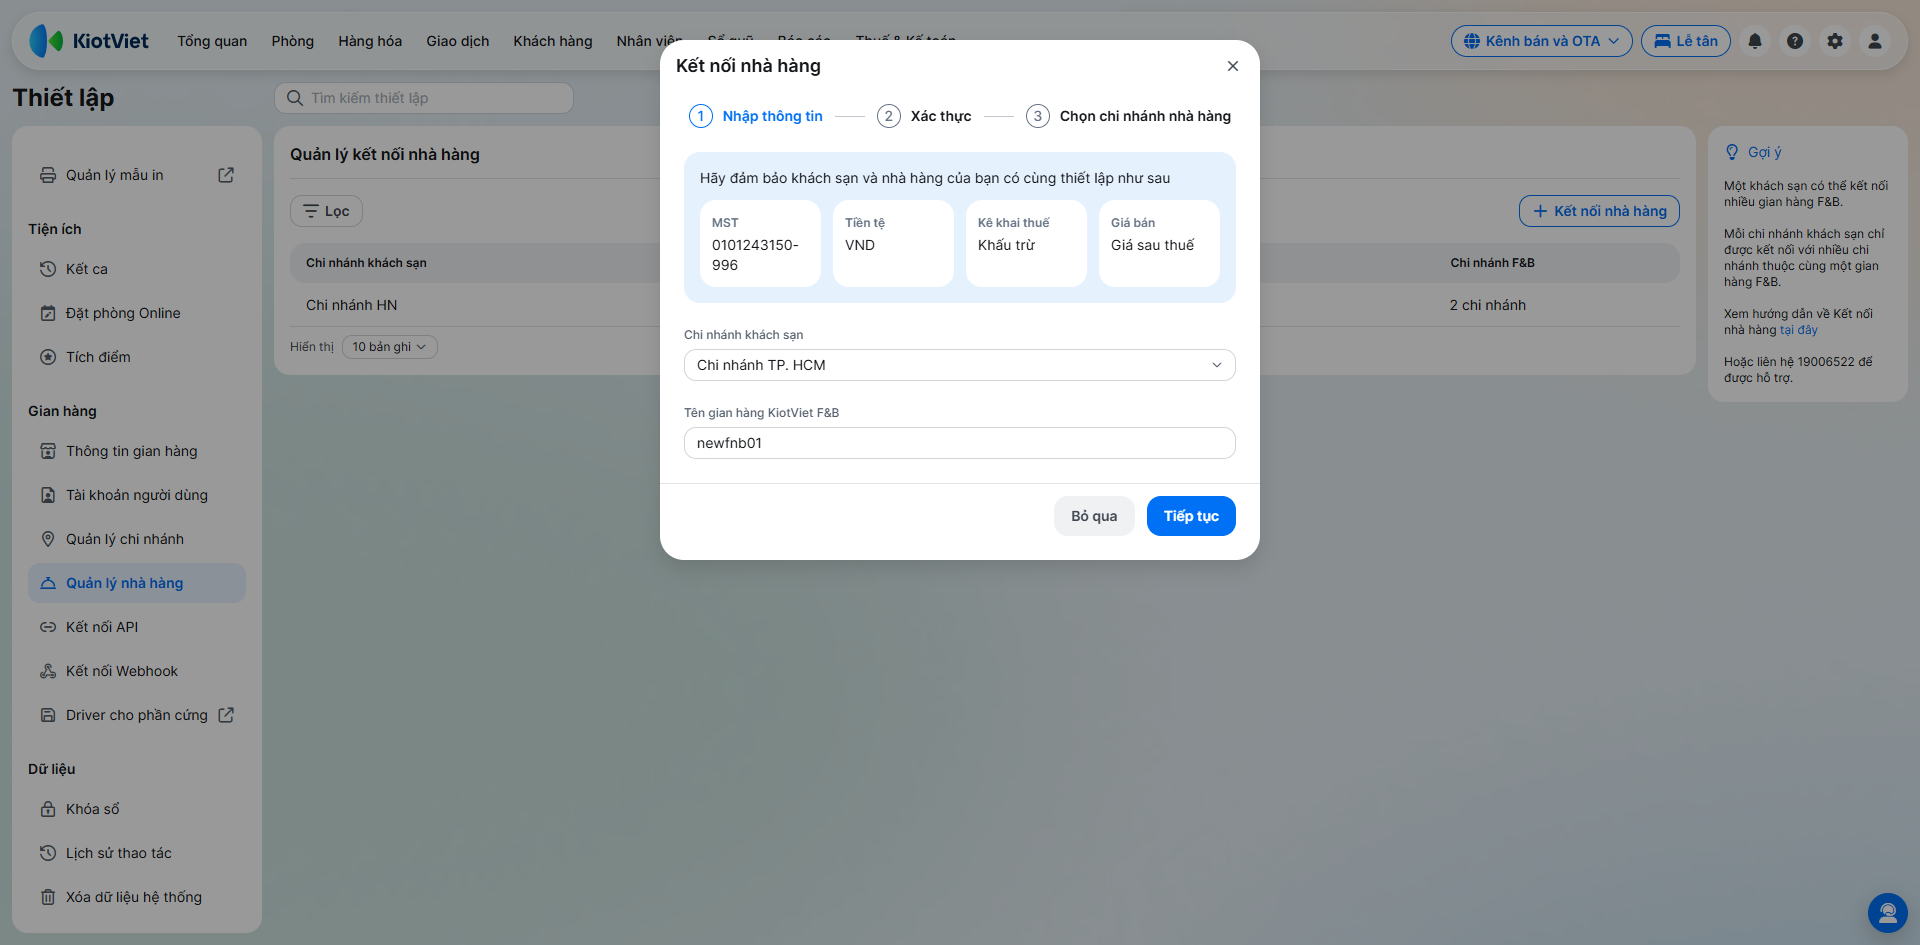Click the Khóa sổ lock icon
The width and height of the screenshot is (1920, 945).
[x=48, y=809]
